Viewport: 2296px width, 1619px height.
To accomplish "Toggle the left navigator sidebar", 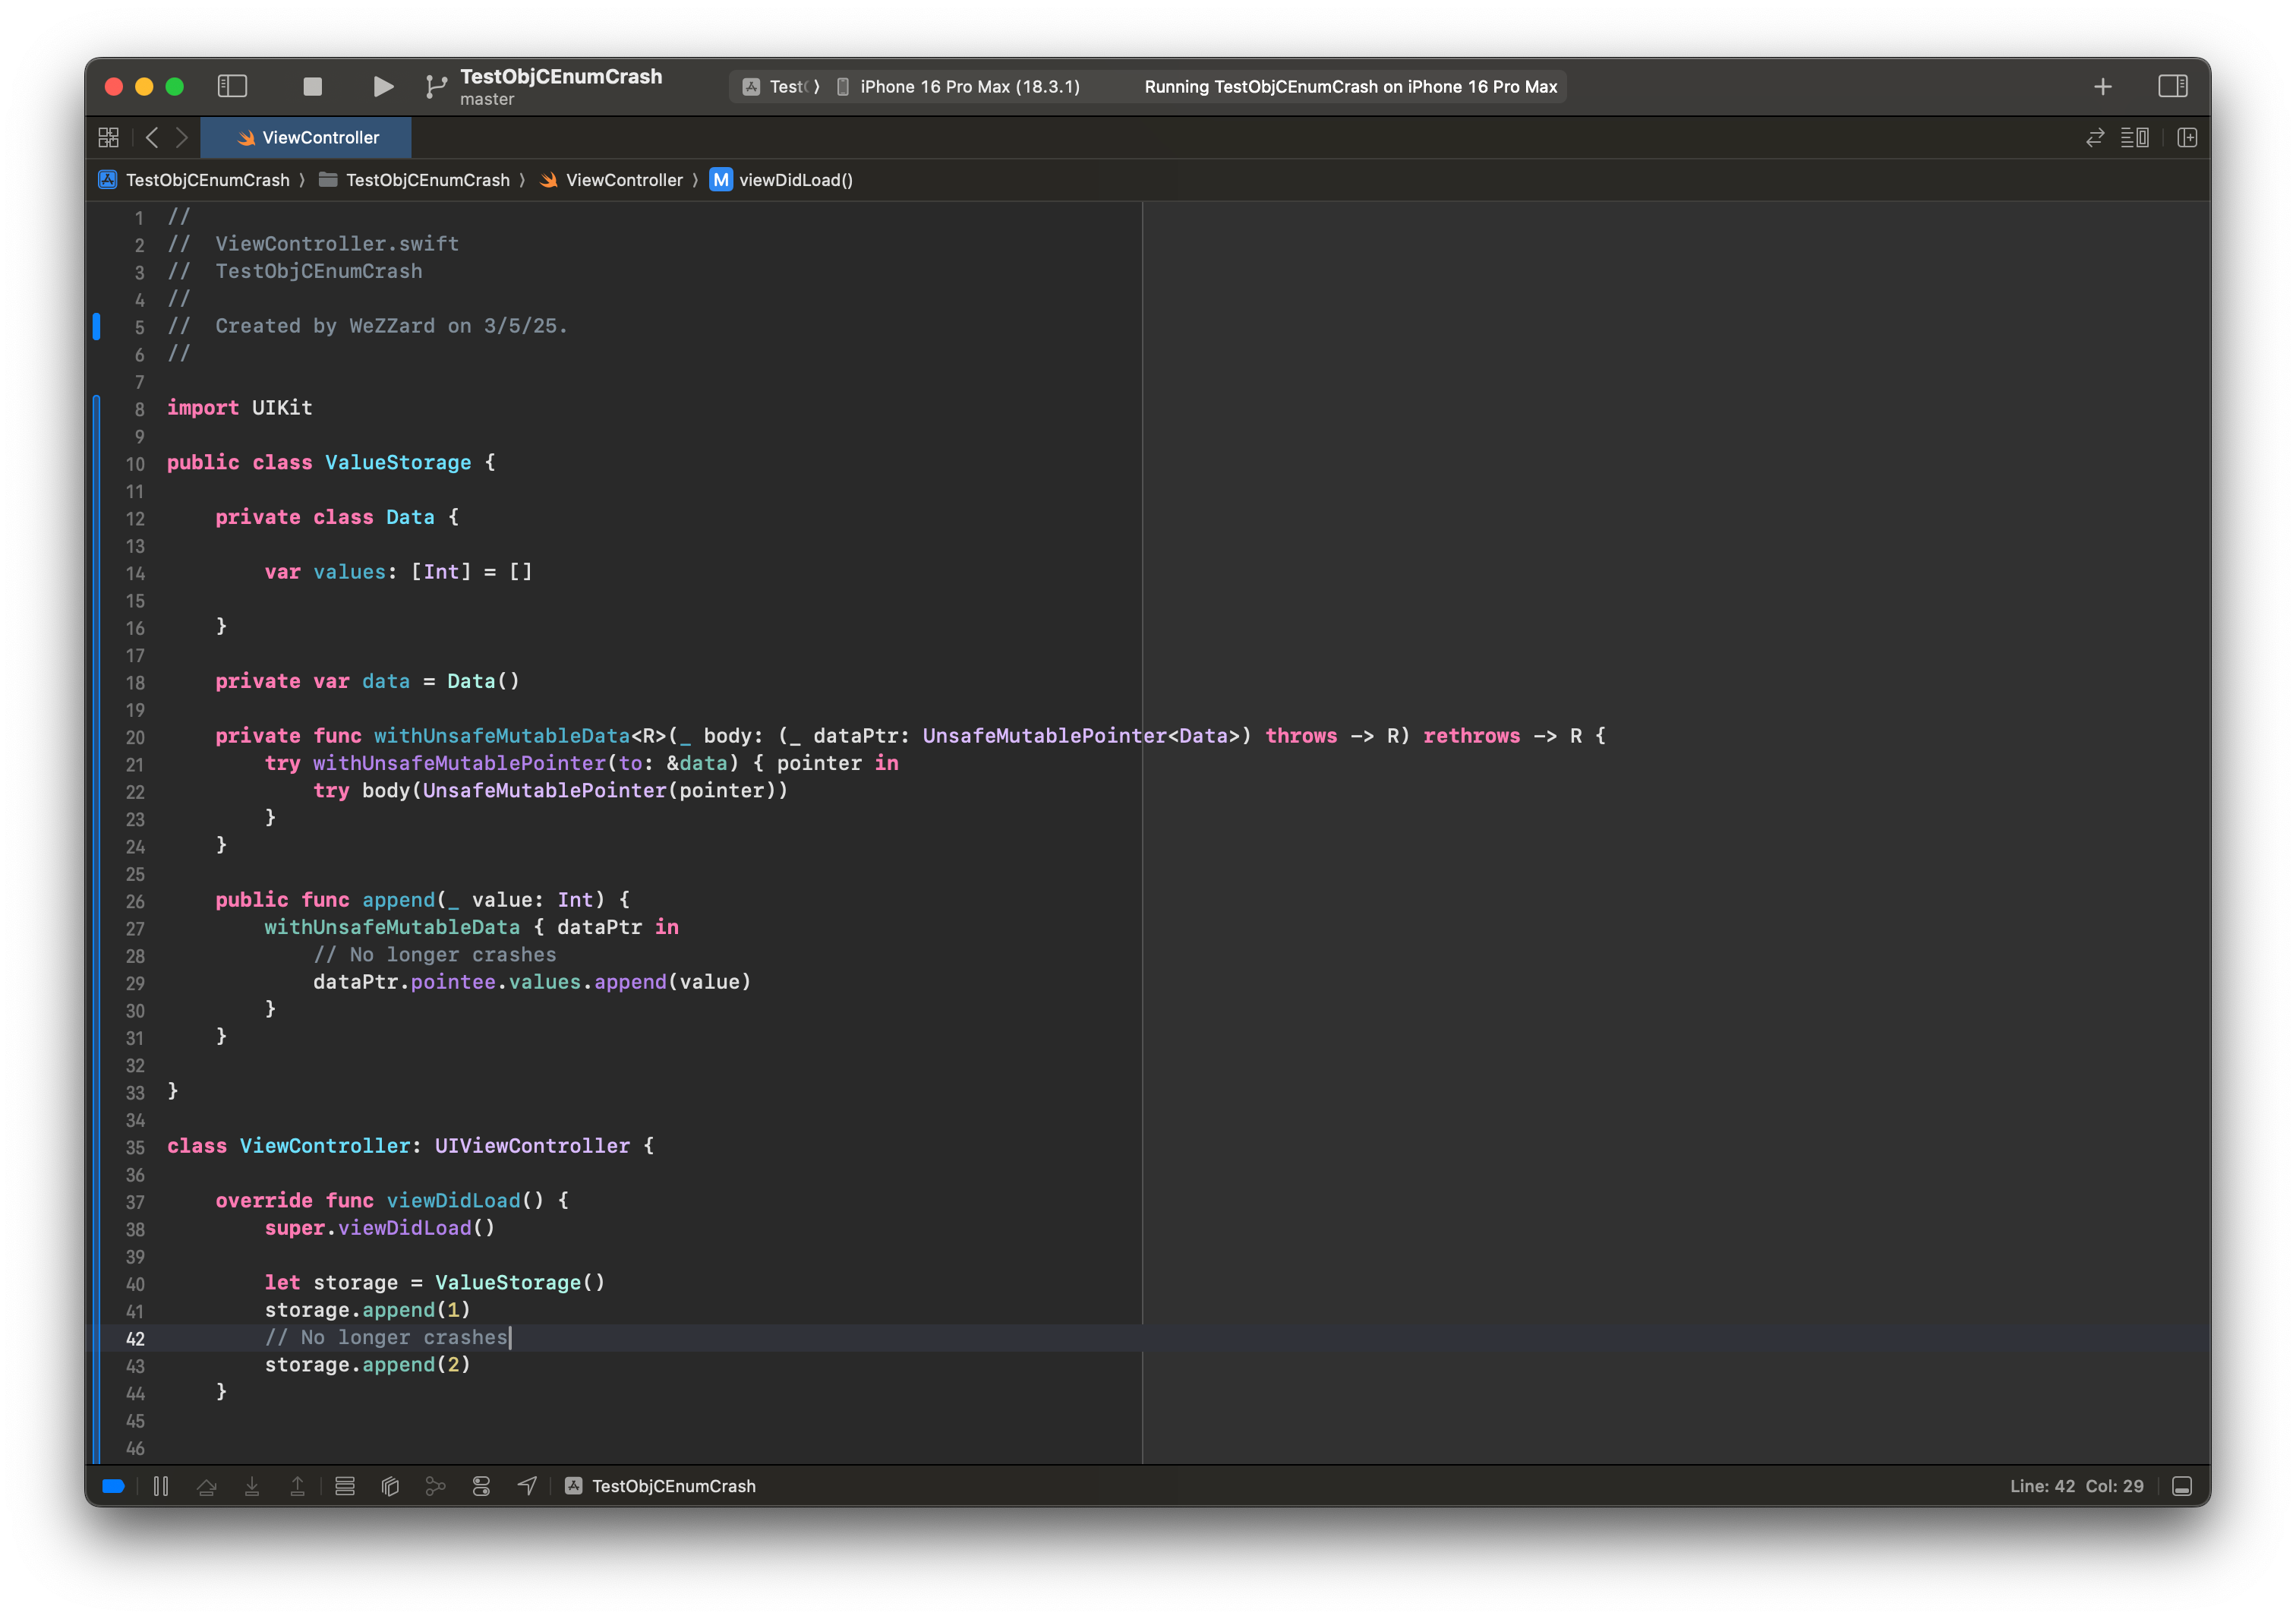I will [x=232, y=87].
